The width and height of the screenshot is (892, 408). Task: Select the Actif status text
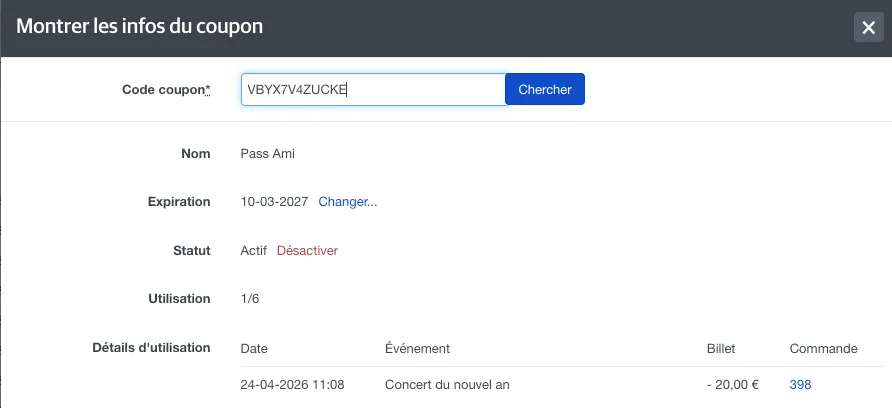tap(254, 251)
